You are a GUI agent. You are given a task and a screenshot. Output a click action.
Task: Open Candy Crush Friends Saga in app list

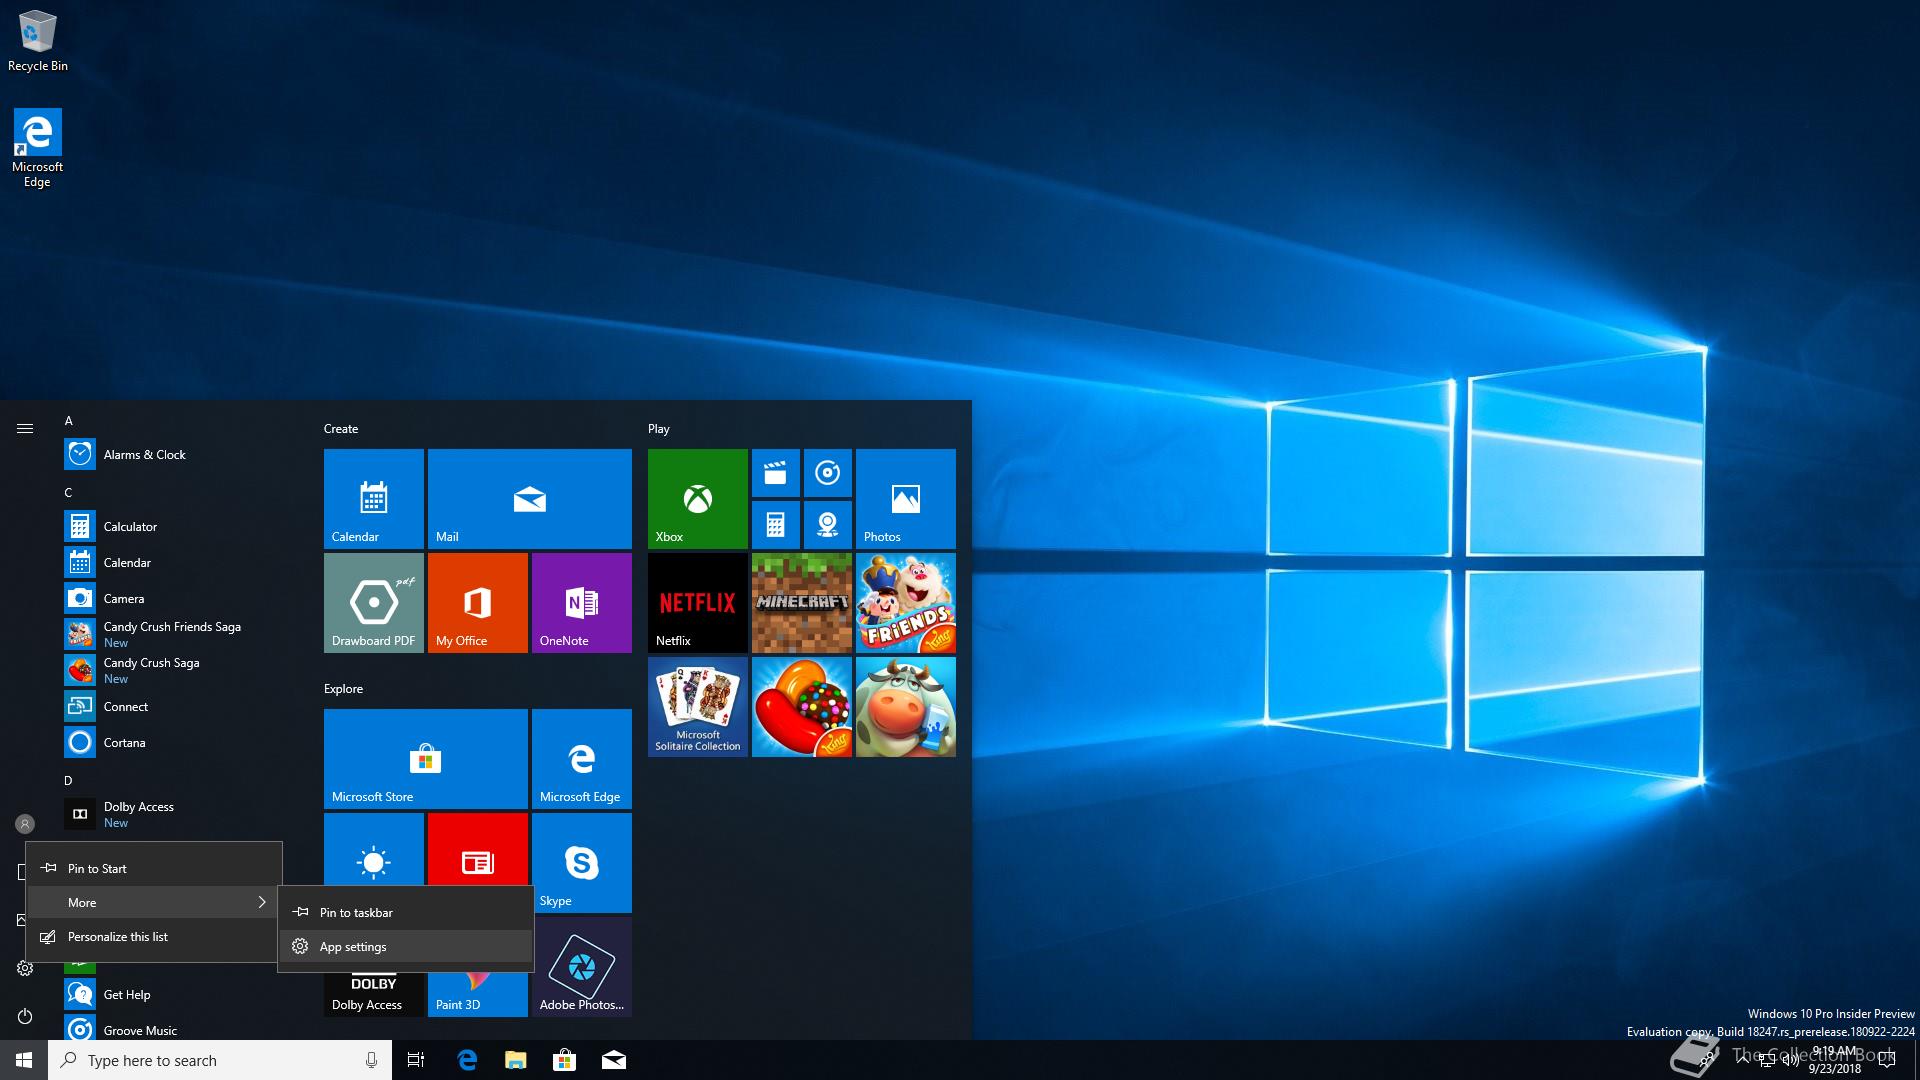pyautogui.click(x=182, y=634)
